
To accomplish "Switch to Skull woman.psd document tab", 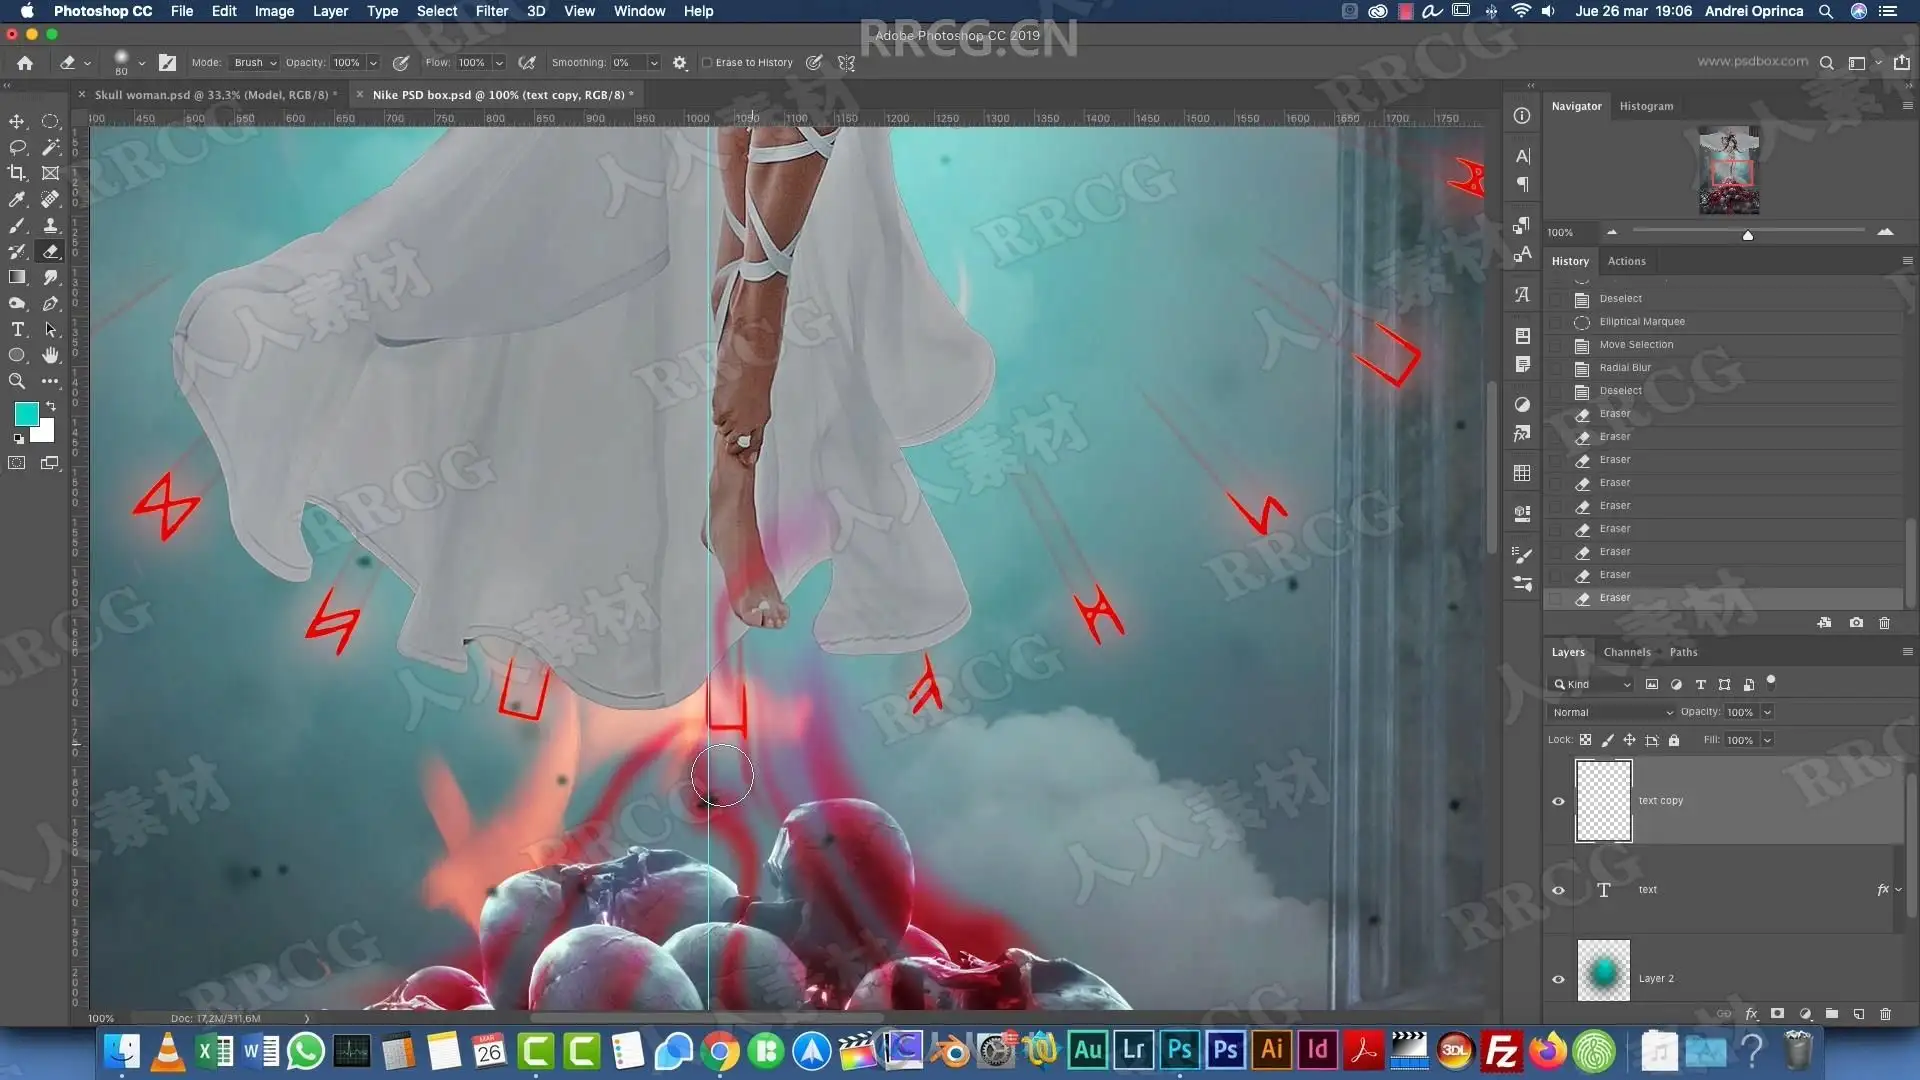I will pyautogui.click(x=211, y=95).
